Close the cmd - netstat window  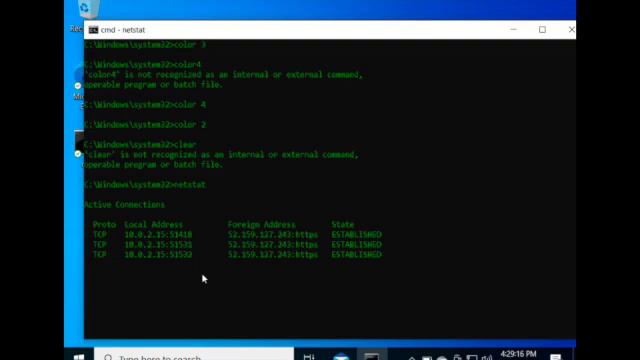571,29
